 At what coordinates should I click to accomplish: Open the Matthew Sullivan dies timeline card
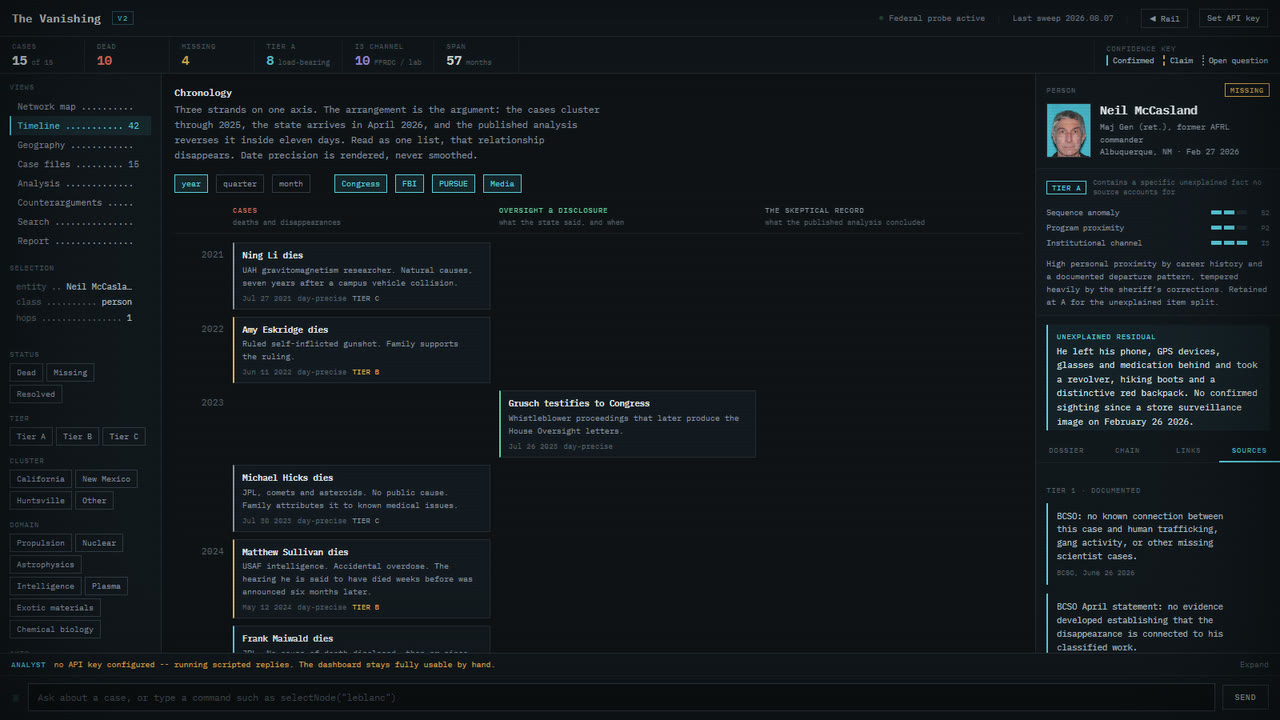361,580
